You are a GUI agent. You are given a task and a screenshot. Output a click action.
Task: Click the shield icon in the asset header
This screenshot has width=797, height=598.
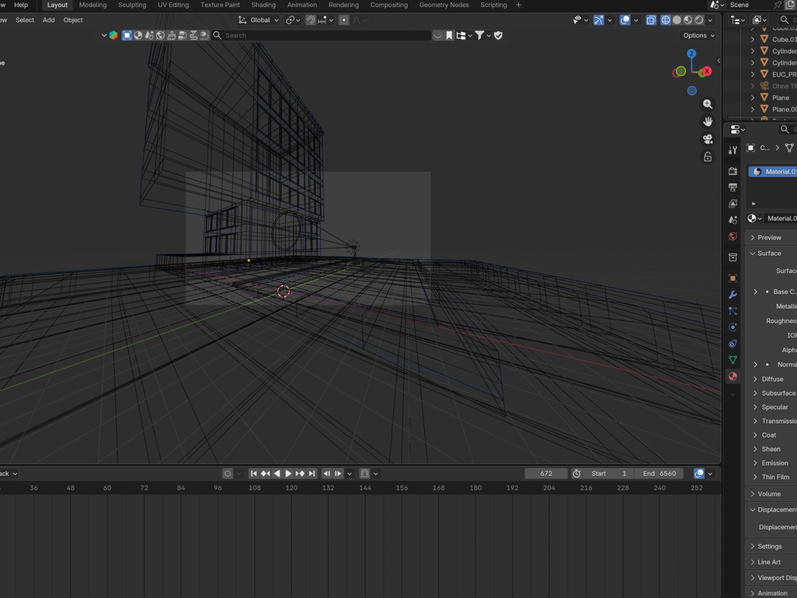click(x=498, y=36)
